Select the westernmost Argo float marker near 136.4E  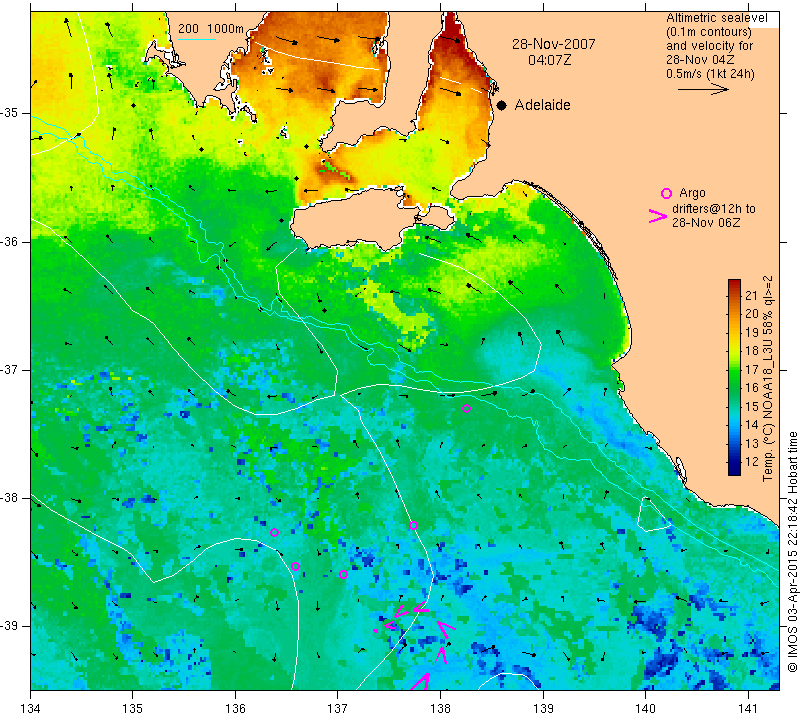(274, 532)
